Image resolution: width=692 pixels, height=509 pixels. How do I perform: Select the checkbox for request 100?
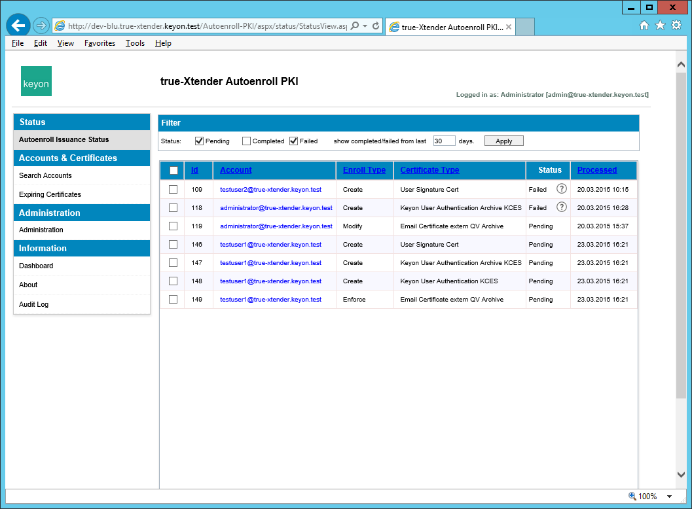point(173,189)
